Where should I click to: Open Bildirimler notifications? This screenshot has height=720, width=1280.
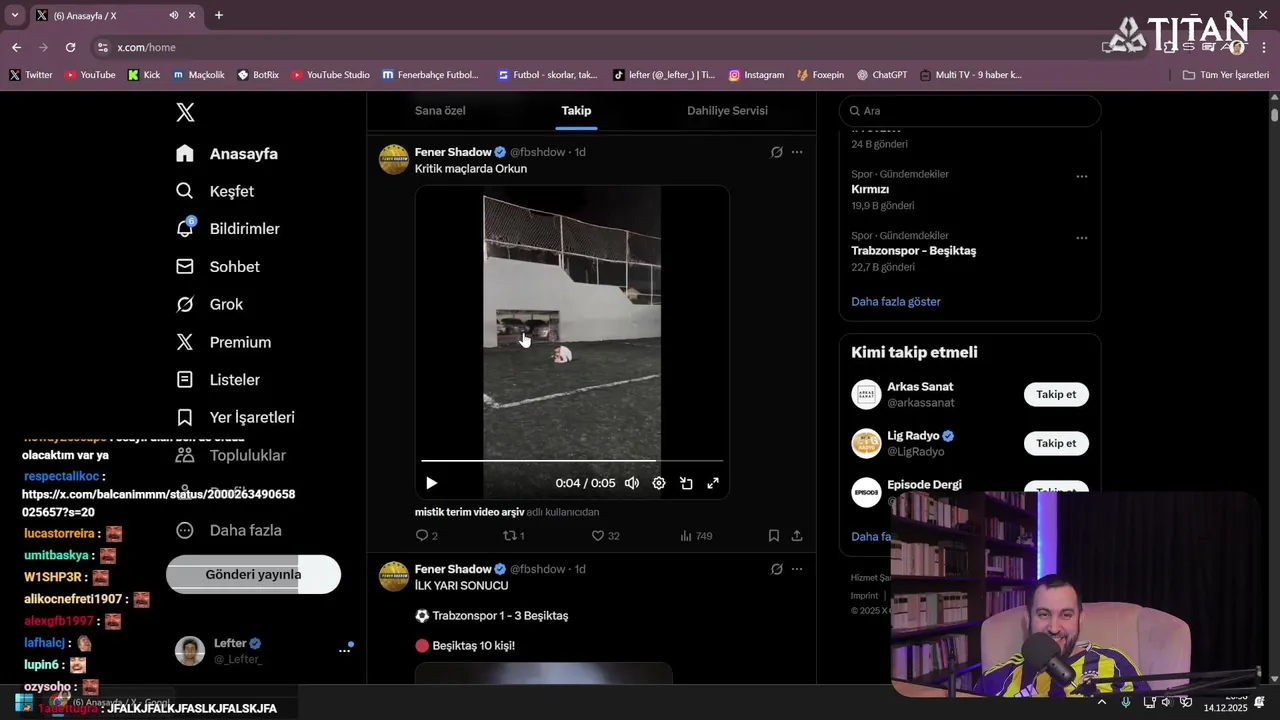228,229
